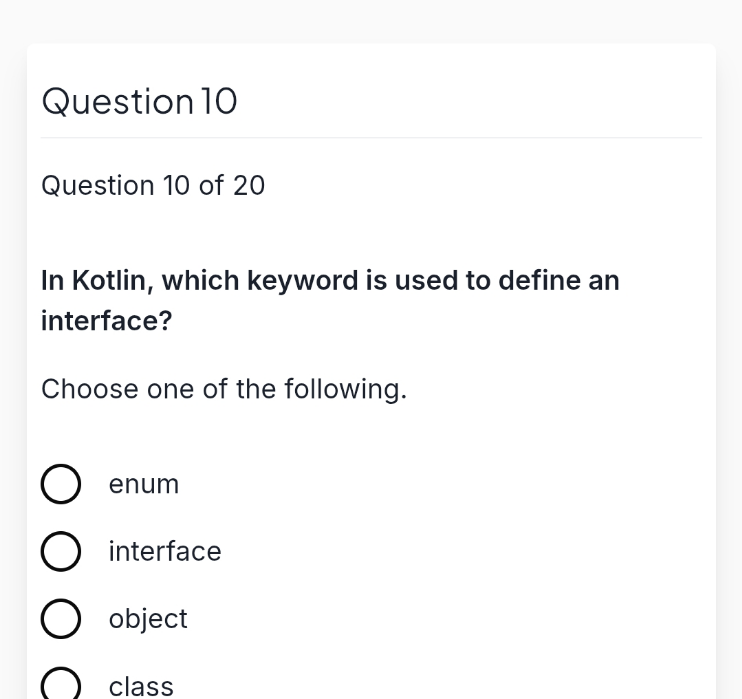
Task: Click the bold Kotlin question prompt
Action: [330, 301]
